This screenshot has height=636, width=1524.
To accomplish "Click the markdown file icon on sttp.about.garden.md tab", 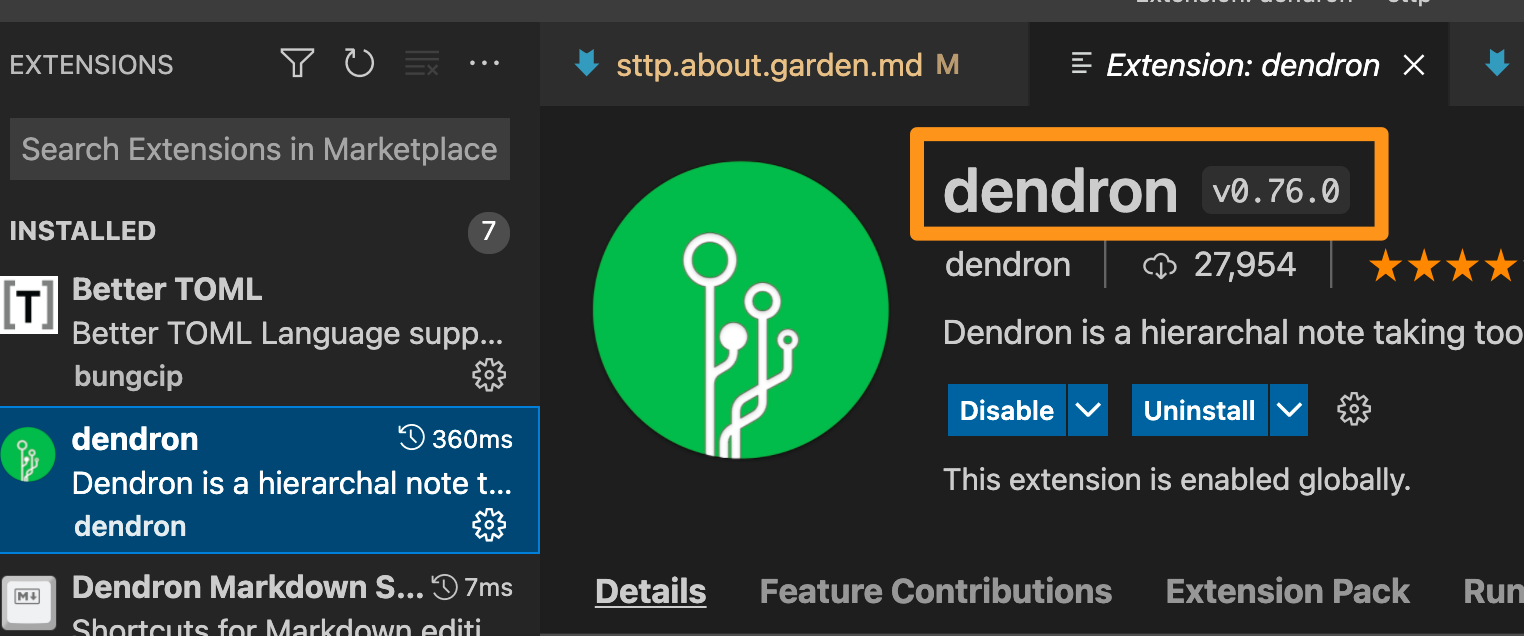I will pyautogui.click(x=586, y=65).
